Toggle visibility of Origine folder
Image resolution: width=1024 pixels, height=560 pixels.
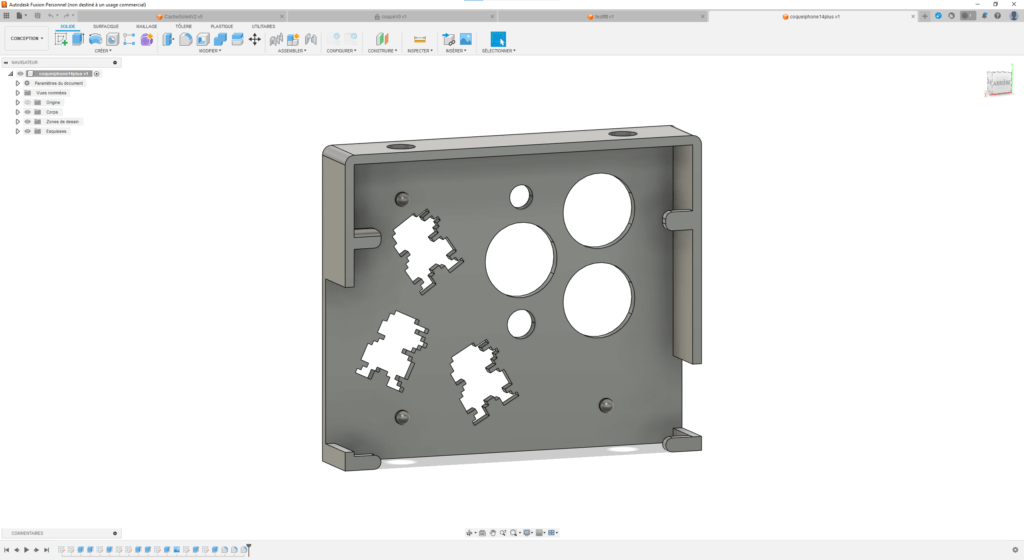click(x=27, y=102)
